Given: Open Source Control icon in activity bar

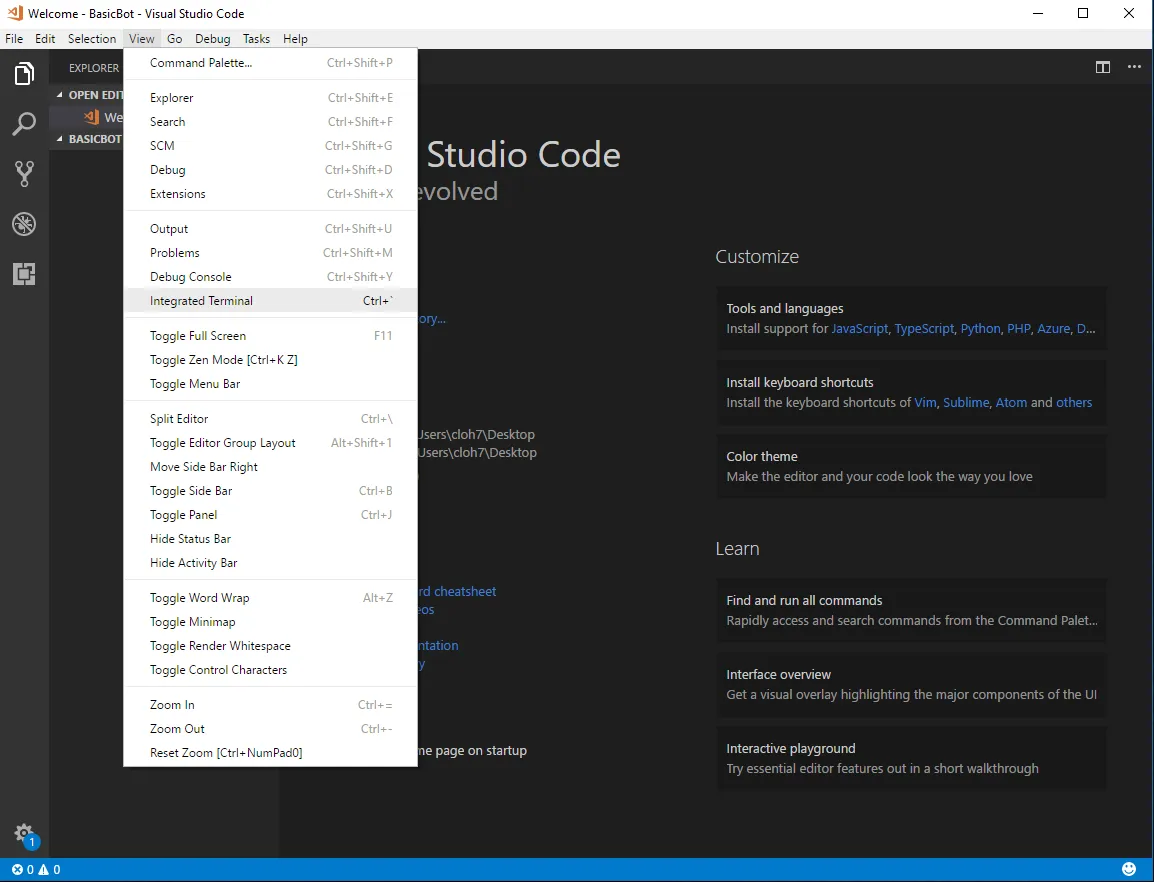Looking at the screenshot, I should pyautogui.click(x=24, y=174).
